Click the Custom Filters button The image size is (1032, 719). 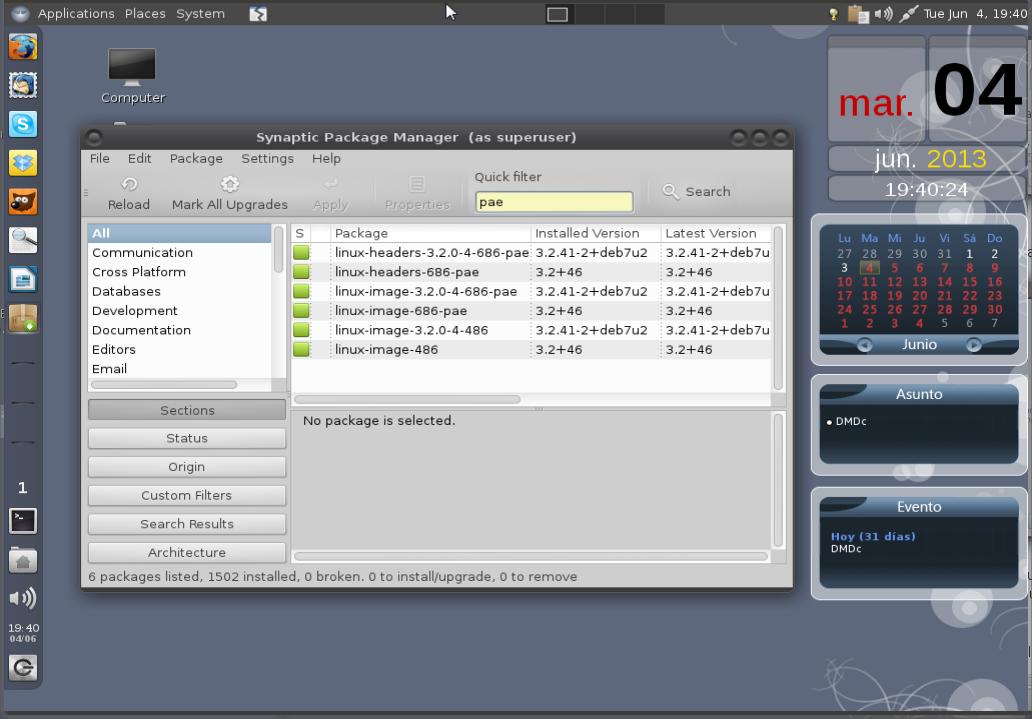click(186, 495)
